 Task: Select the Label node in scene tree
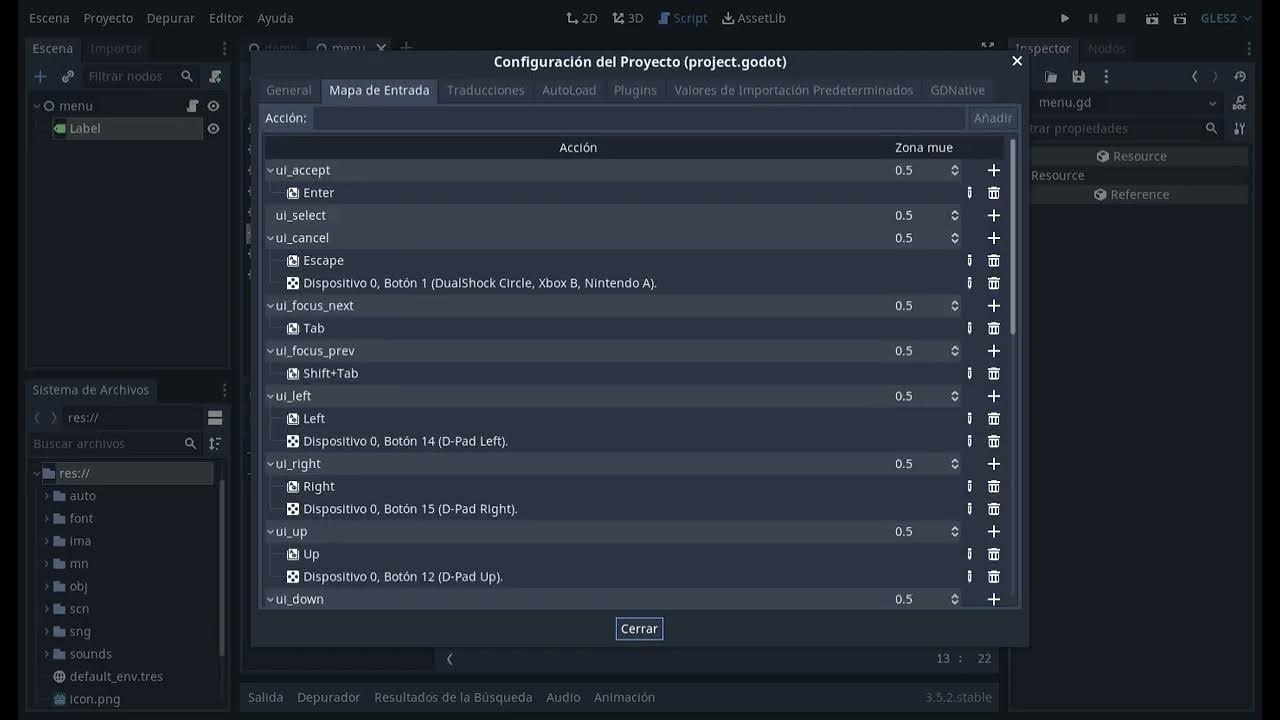[x=84, y=128]
